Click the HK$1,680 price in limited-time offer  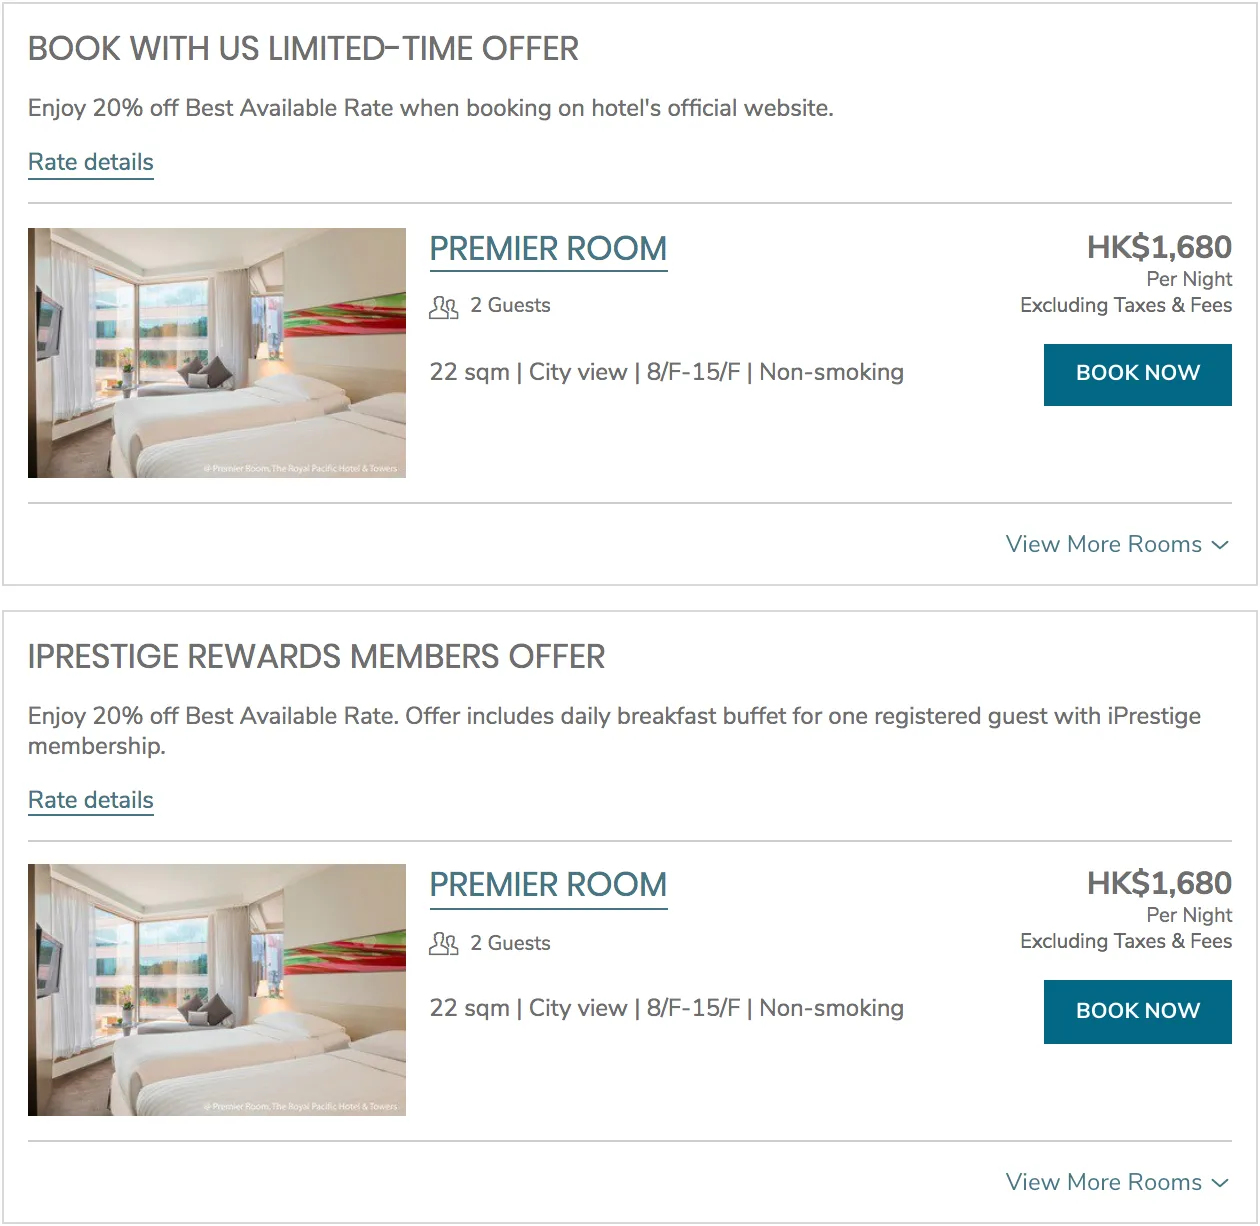pyautogui.click(x=1159, y=247)
